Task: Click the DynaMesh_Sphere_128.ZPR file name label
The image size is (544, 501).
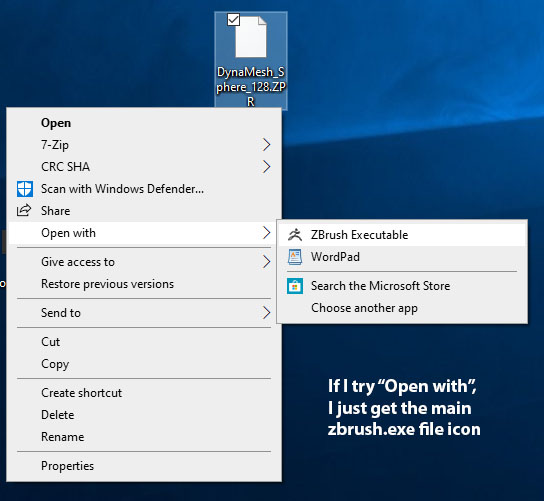Action: 251,87
